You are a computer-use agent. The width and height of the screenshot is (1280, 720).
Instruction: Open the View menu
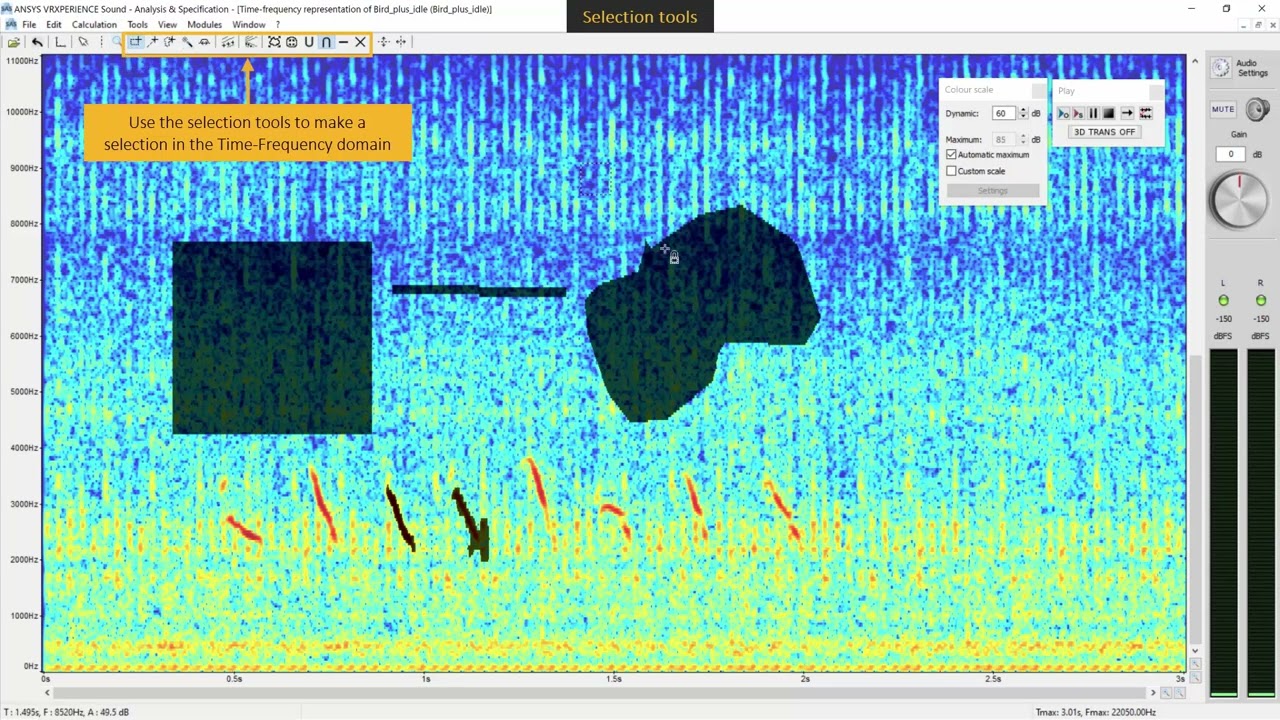click(167, 25)
